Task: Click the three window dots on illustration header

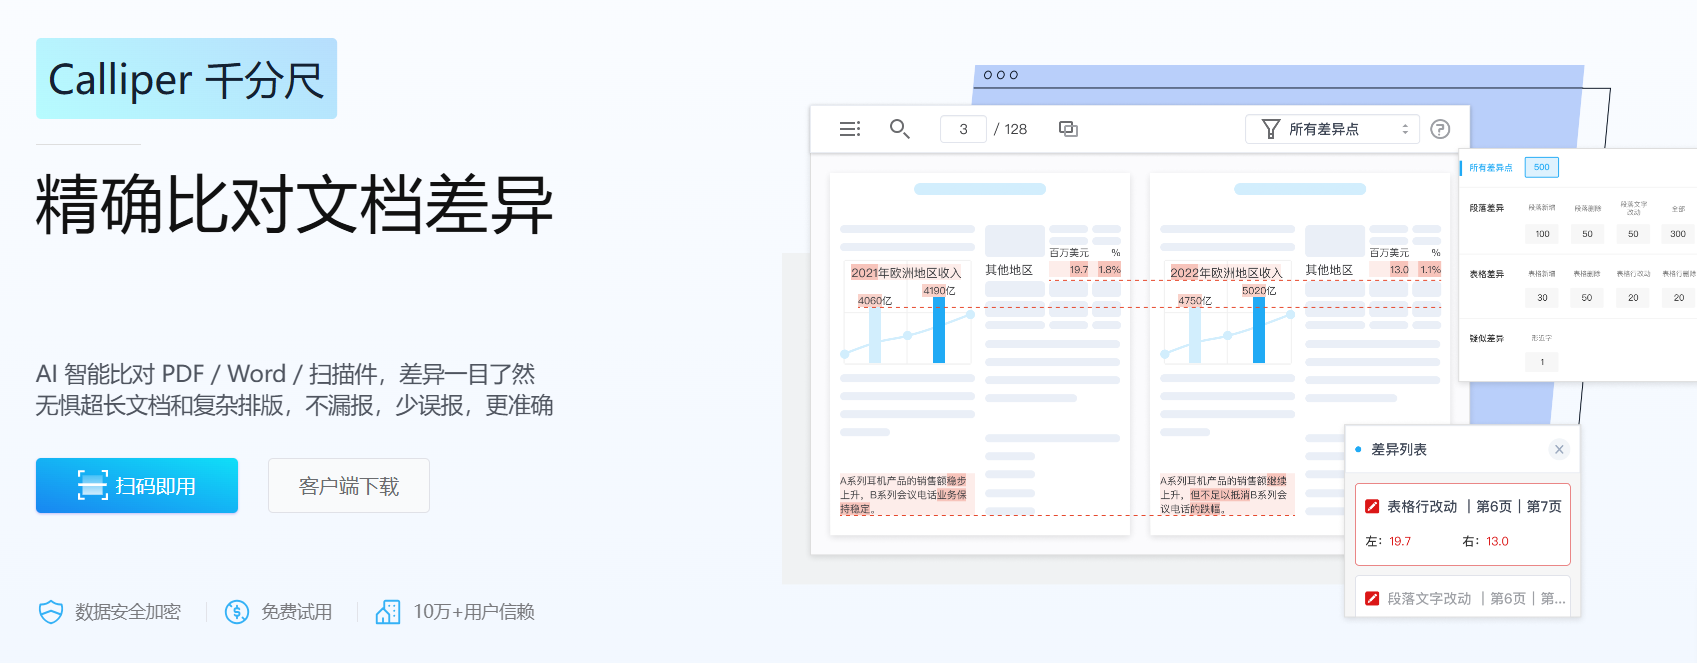Action: click(1000, 75)
